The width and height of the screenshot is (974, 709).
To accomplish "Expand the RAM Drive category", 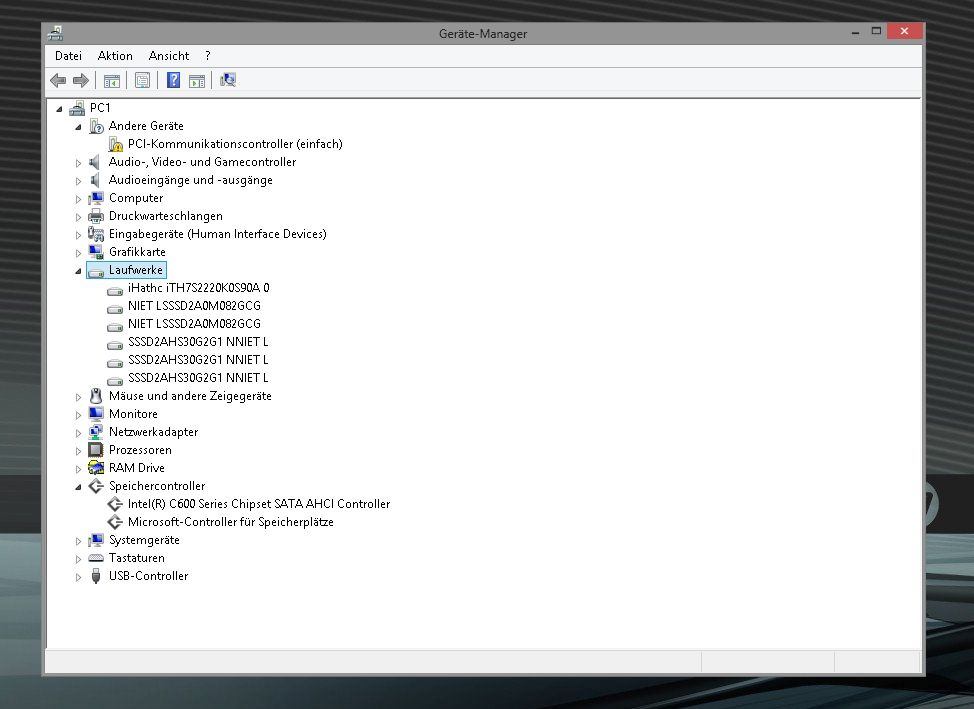I will click(x=78, y=469).
